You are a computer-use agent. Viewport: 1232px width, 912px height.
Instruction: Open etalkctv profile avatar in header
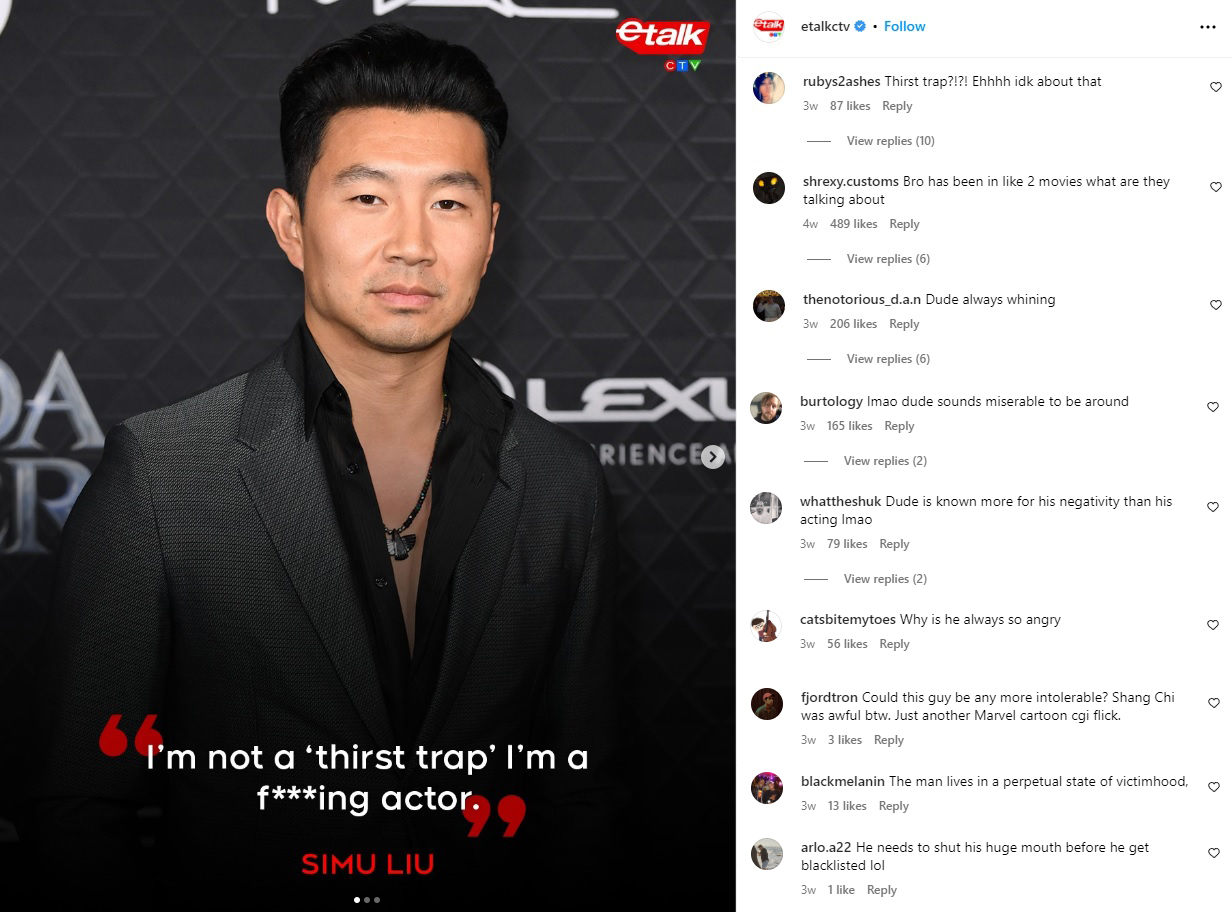(768, 27)
